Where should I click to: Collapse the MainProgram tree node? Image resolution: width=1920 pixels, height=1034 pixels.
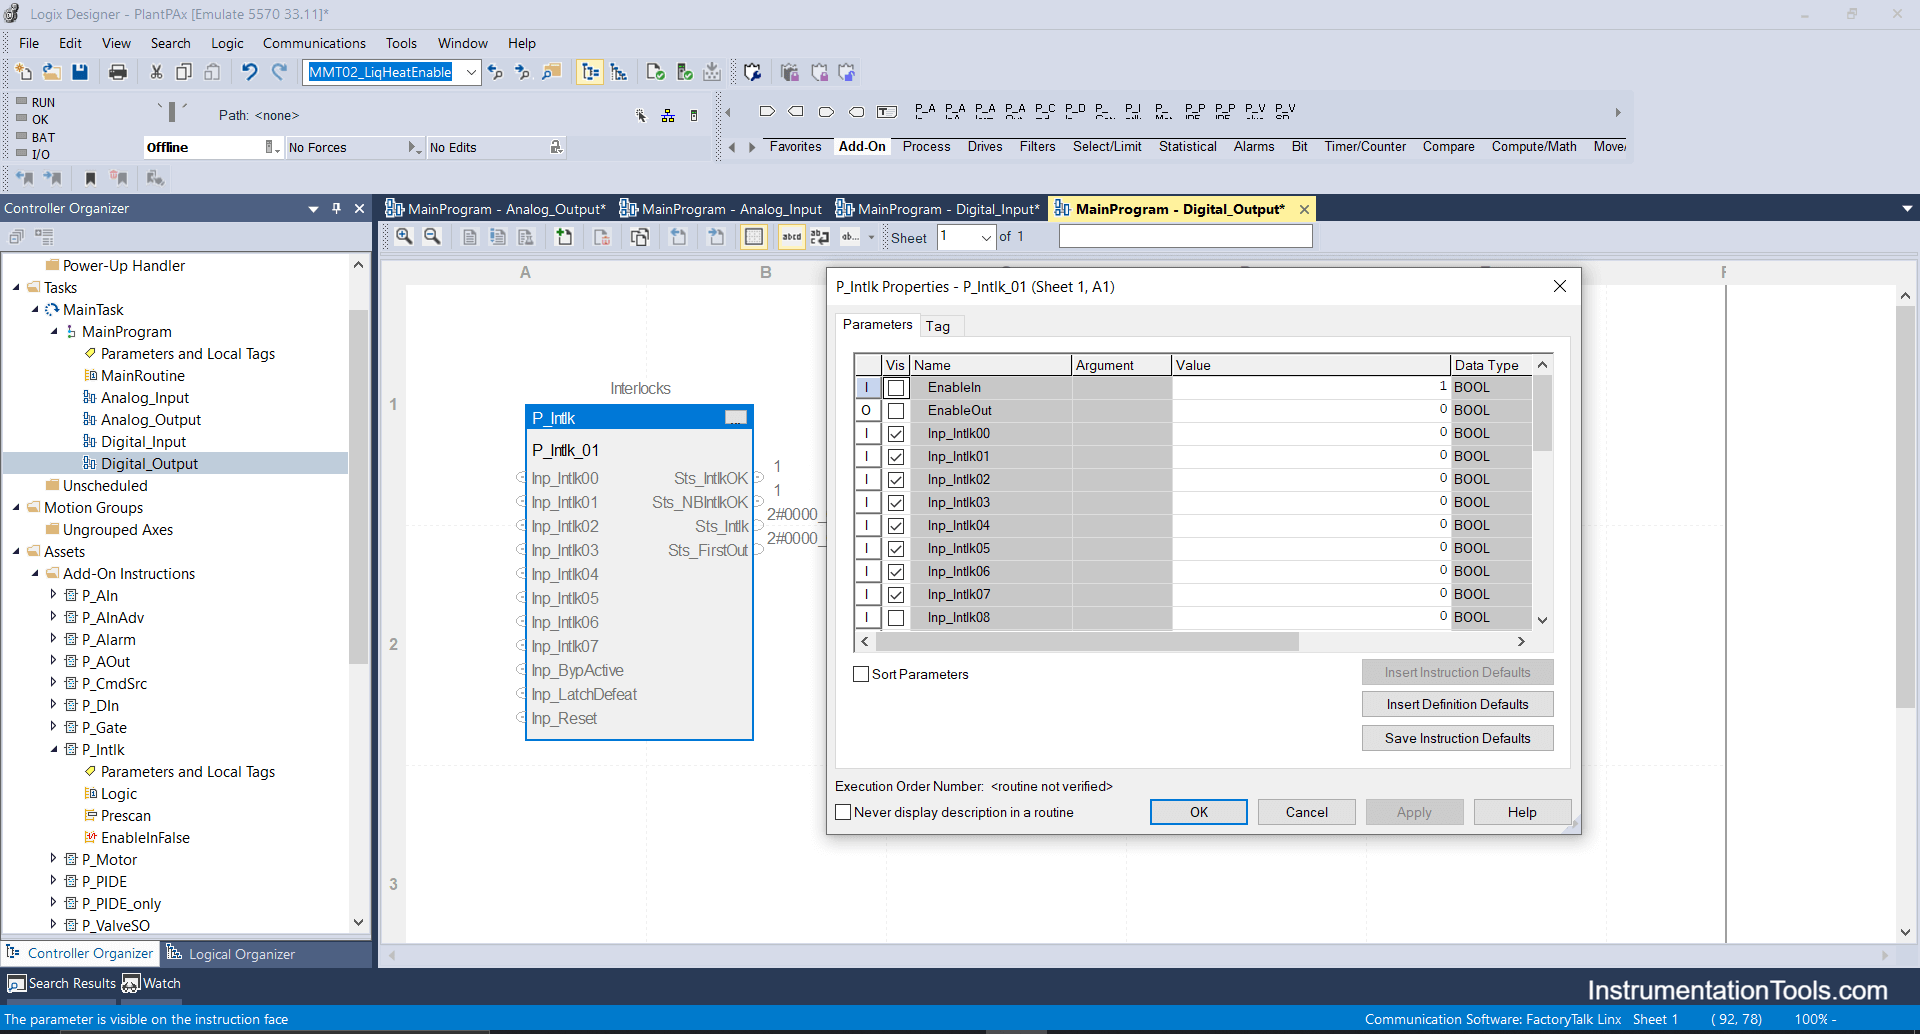pyautogui.click(x=54, y=331)
